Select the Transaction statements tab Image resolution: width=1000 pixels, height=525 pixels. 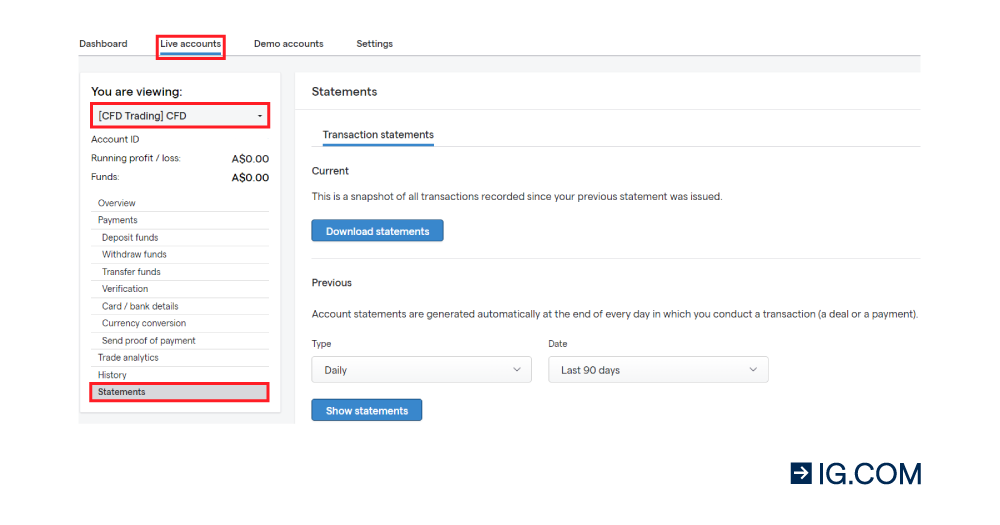coord(378,135)
